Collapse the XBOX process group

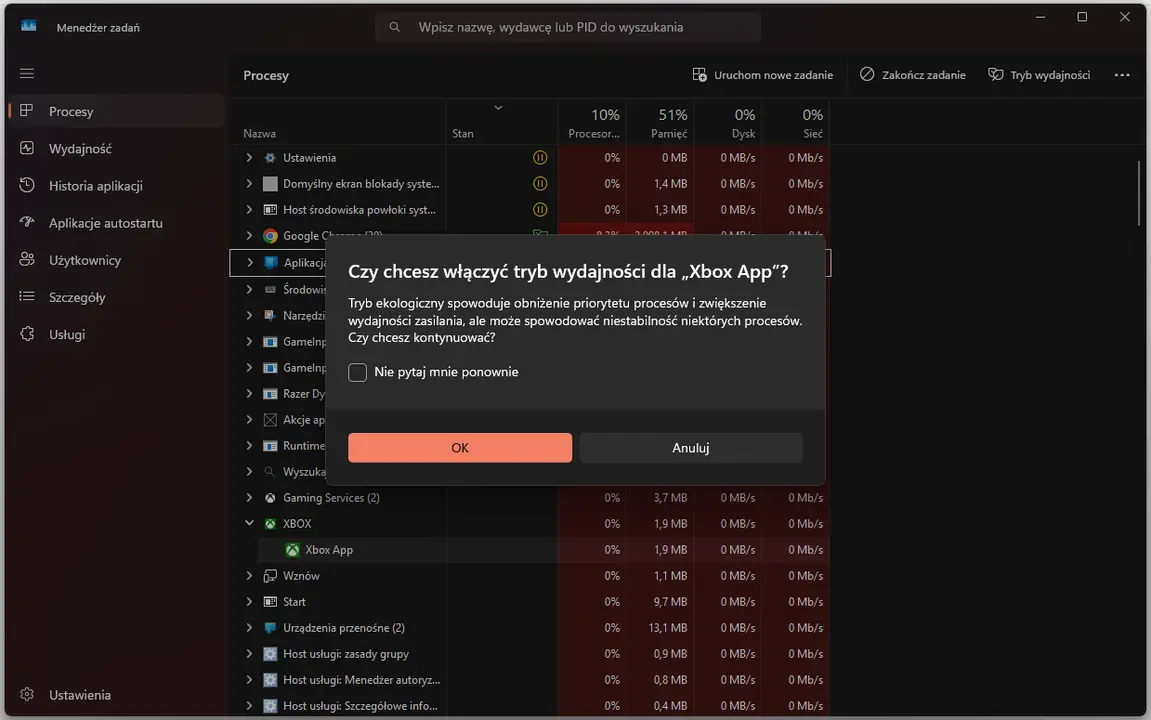(x=249, y=523)
